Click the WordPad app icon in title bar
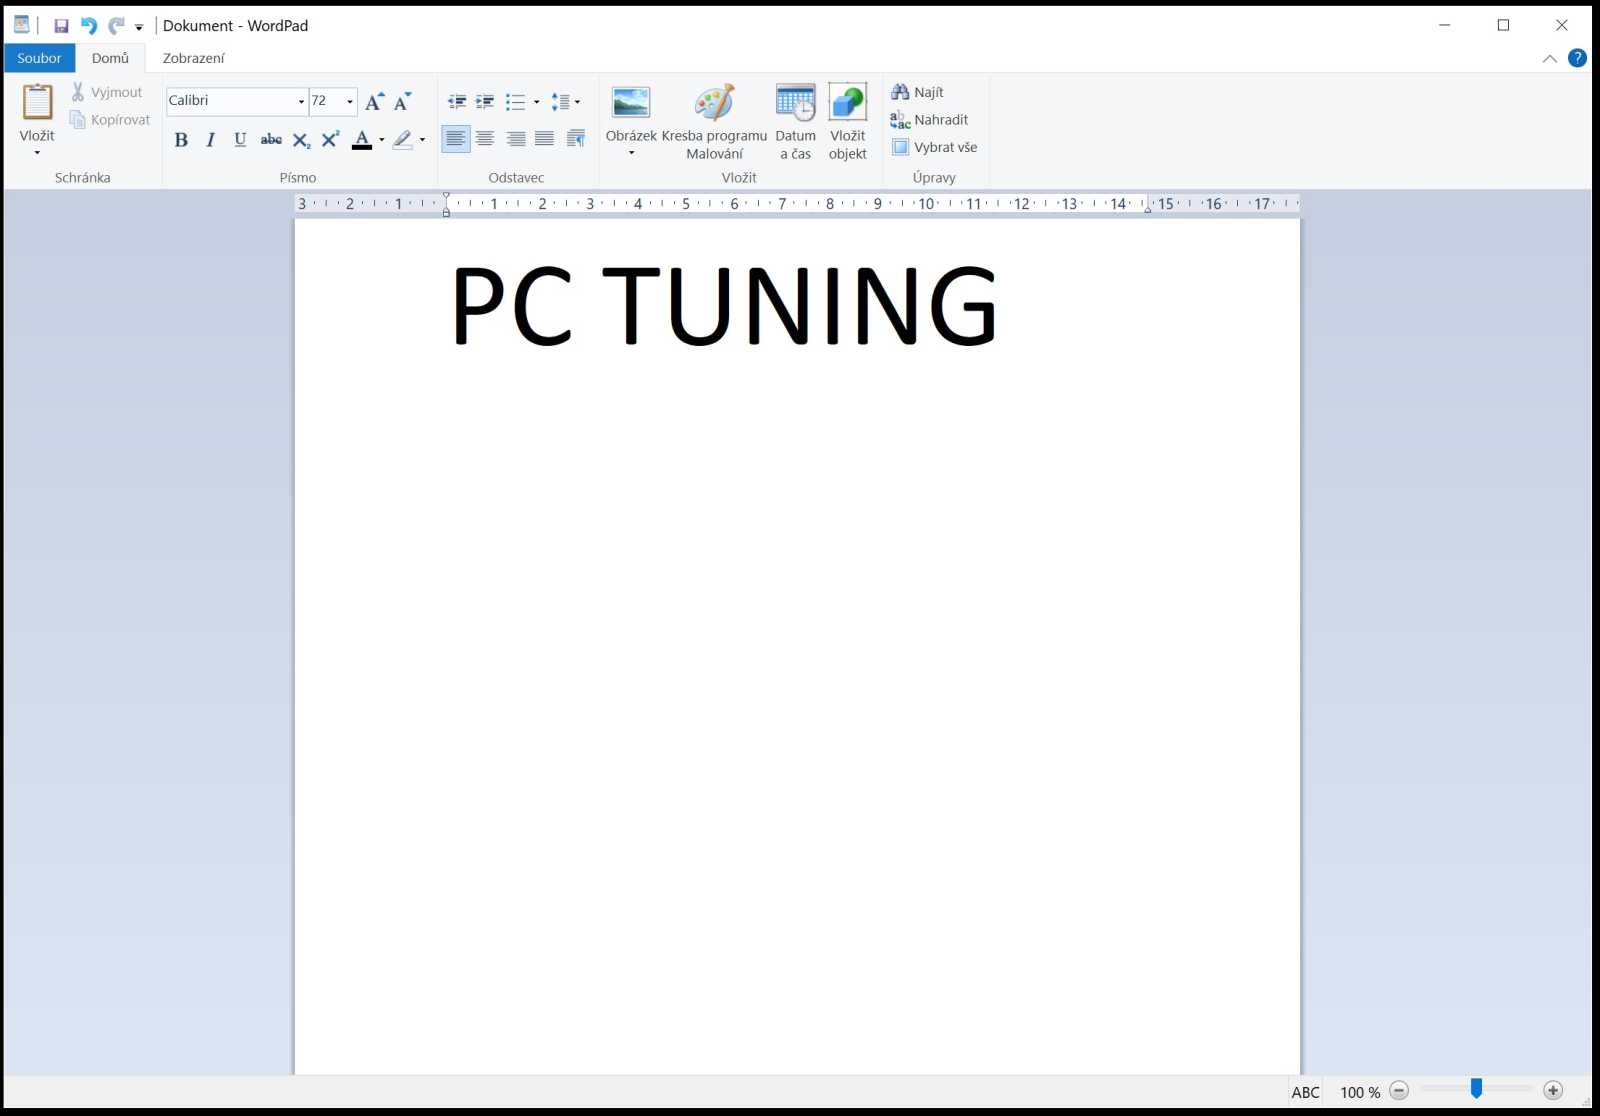Viewport: 1600px width, 1116px height. tap(21, 25)
